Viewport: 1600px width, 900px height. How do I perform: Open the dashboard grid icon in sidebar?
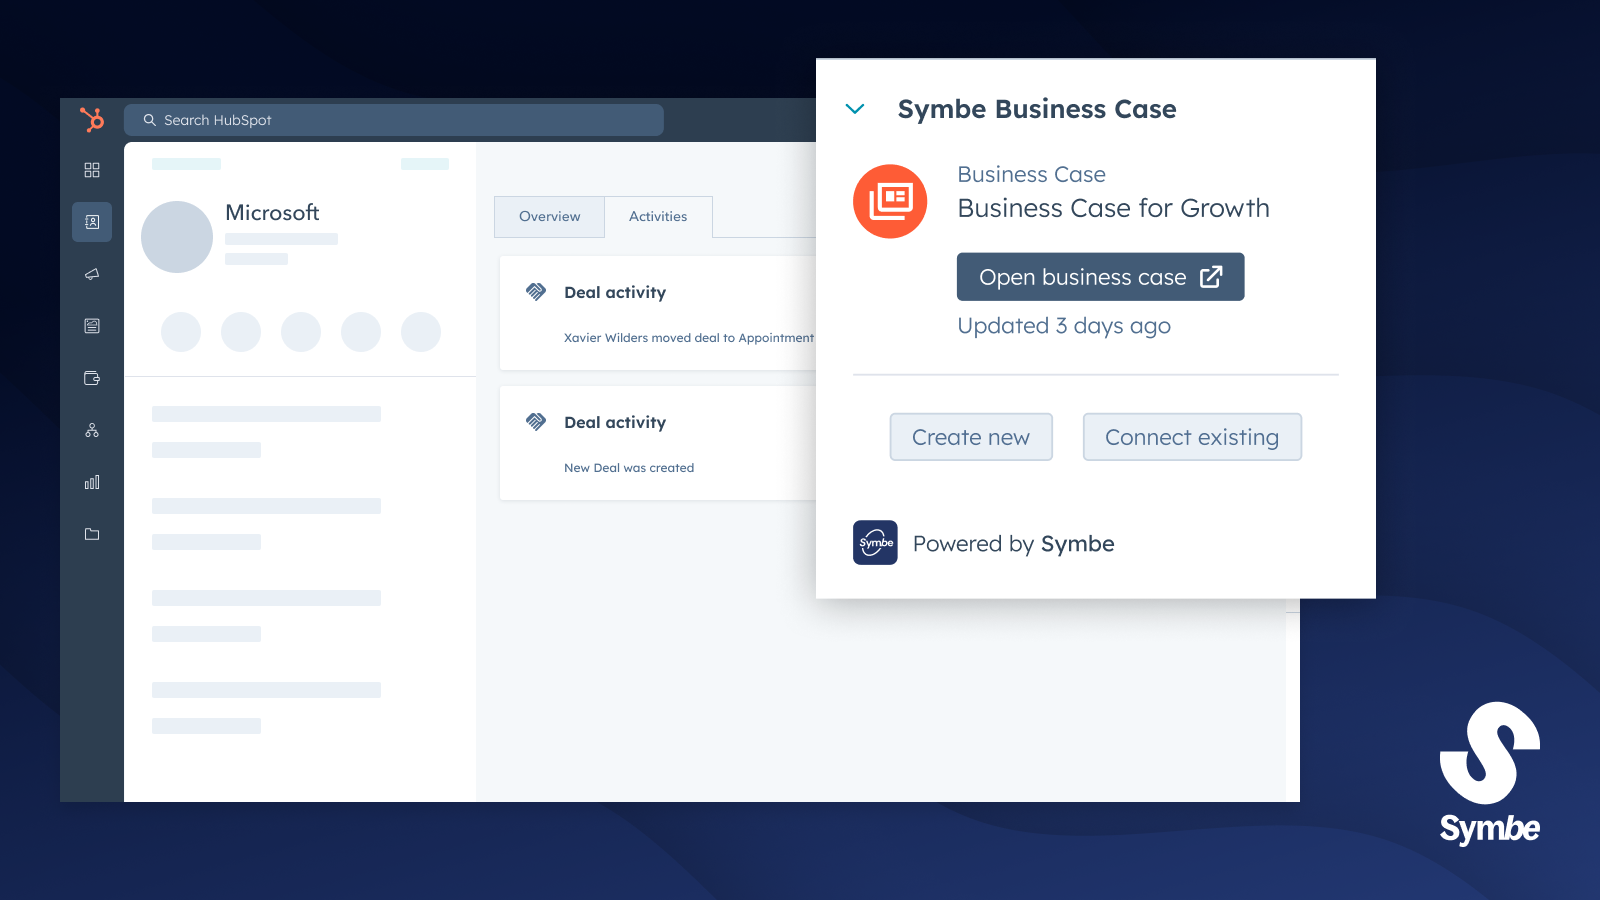coord(91,170)
